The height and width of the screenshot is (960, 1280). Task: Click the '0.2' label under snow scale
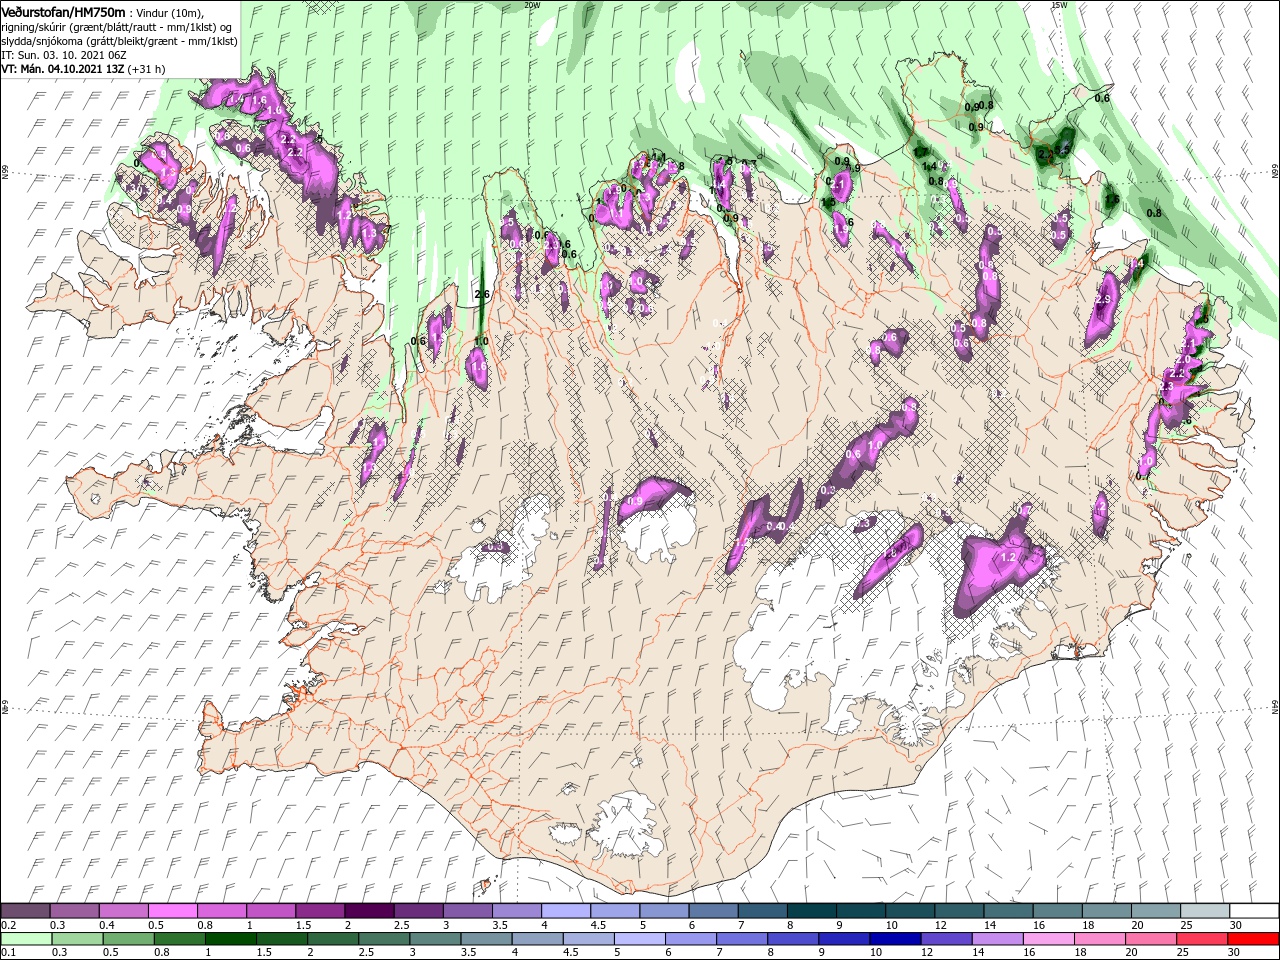(x=8, y=925)
